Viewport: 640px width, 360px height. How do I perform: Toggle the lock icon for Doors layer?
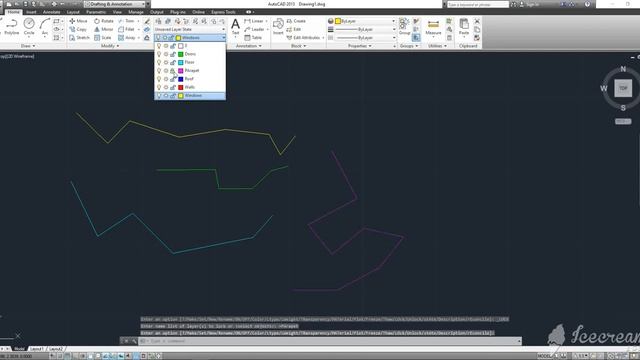tap(173, 54)
